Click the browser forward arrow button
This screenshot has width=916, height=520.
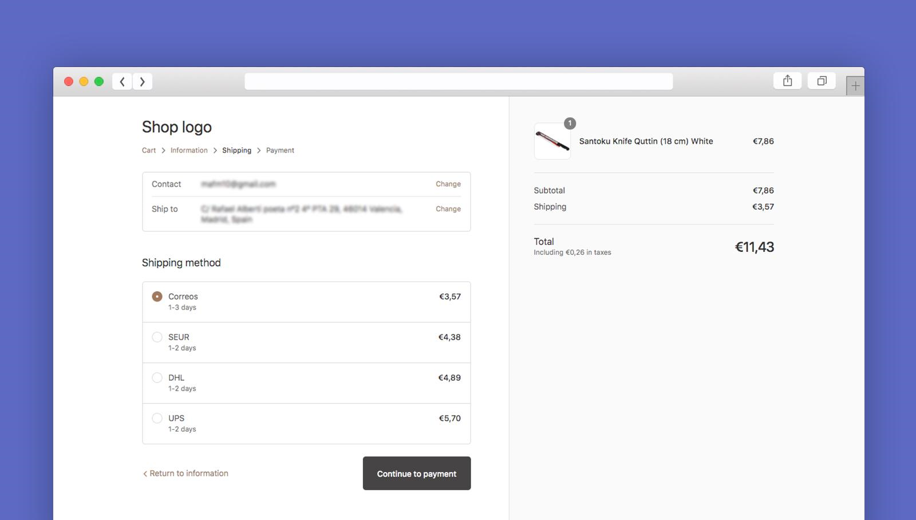click(142, 82)
